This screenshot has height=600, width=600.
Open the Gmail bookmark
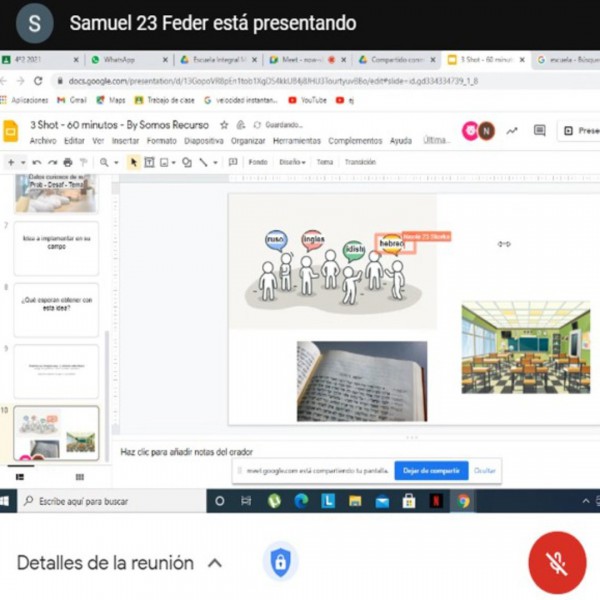(72, 100)
